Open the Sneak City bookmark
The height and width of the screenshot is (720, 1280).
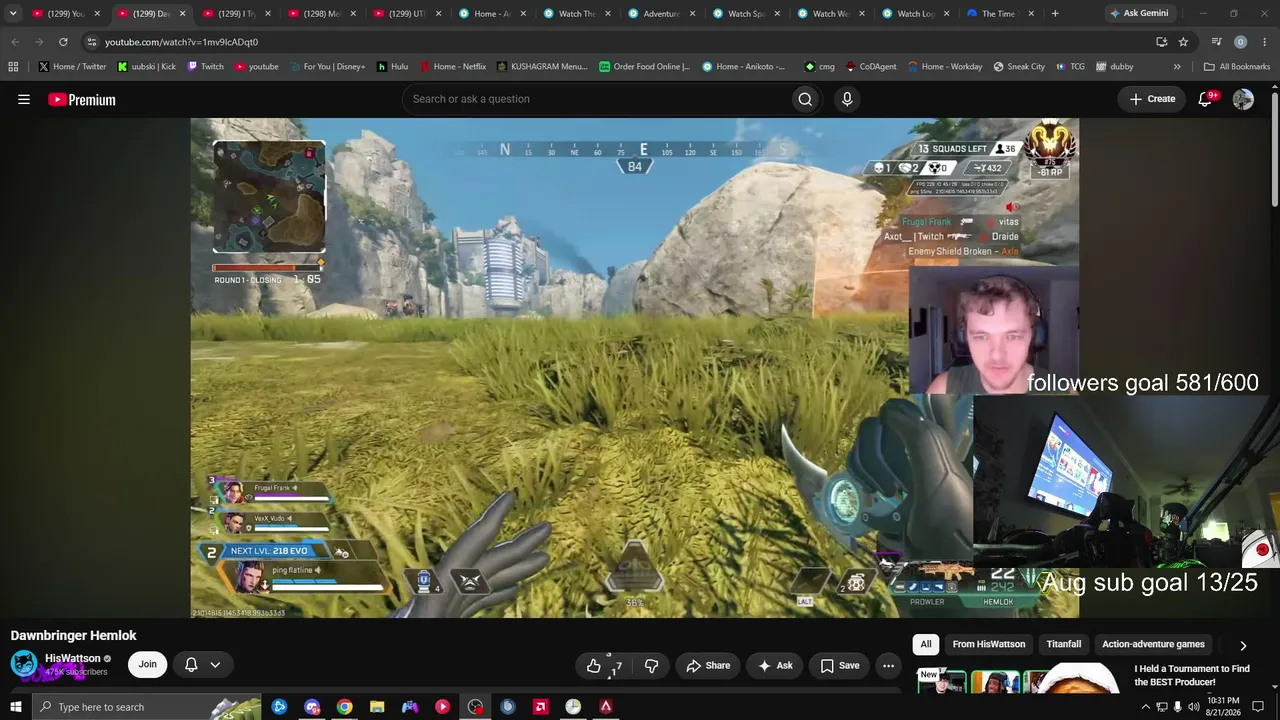tap(1019, 67)
